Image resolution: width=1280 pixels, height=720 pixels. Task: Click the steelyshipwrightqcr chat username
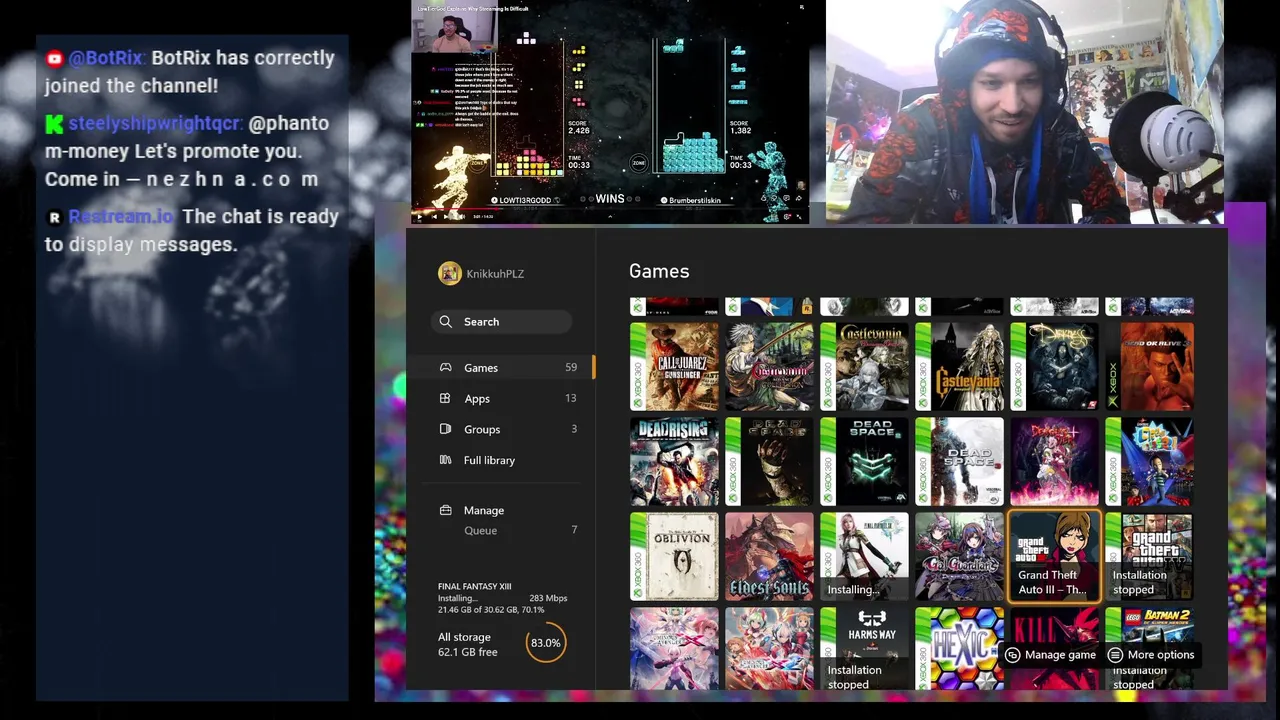pos(155,123)
